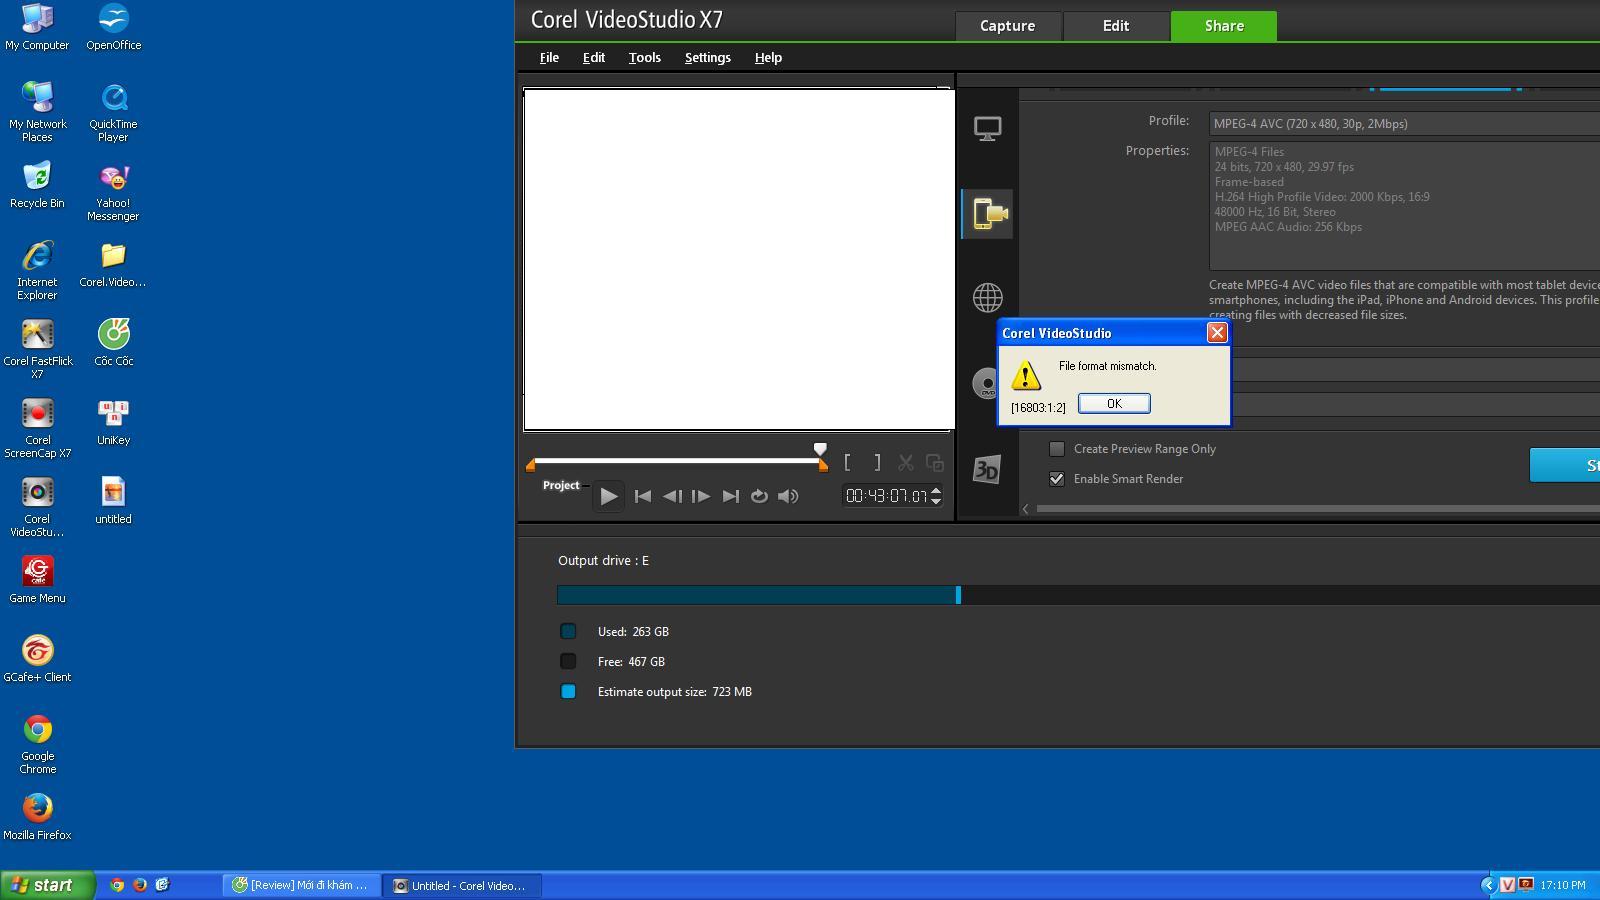The image size is (1600, 900).
Task: Open OpenOffice desktop icon
Action: pos(113,27)
